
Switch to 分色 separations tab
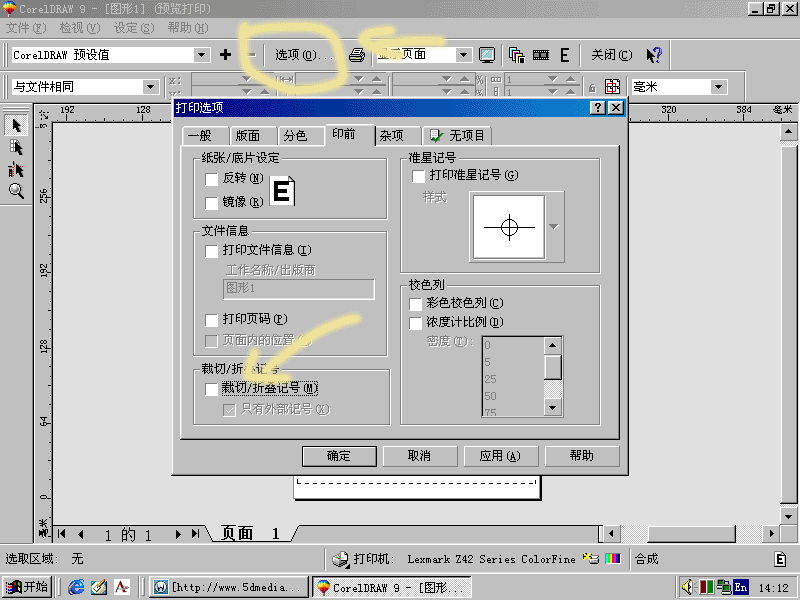pos(301,136)
